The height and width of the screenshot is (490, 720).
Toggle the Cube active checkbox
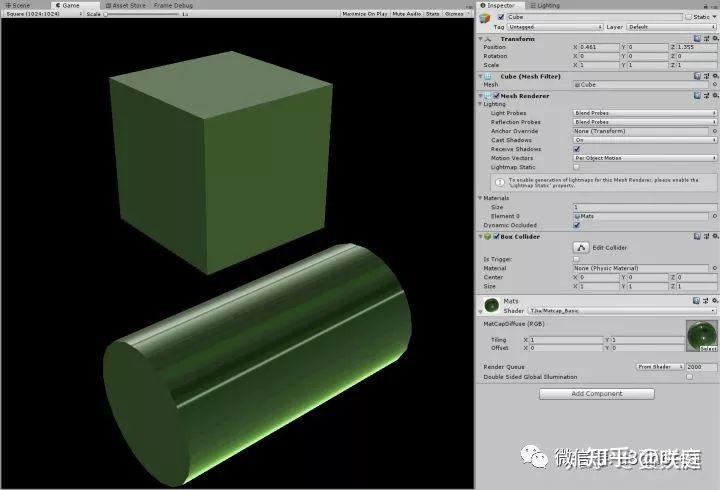click(x=501, y=17)
